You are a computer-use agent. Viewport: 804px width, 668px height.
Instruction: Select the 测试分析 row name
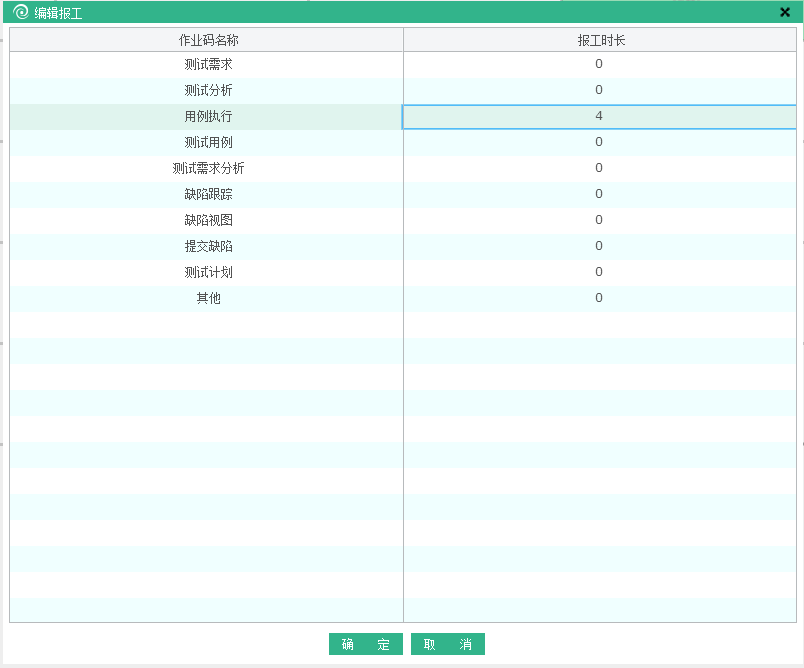click(208, 90)
